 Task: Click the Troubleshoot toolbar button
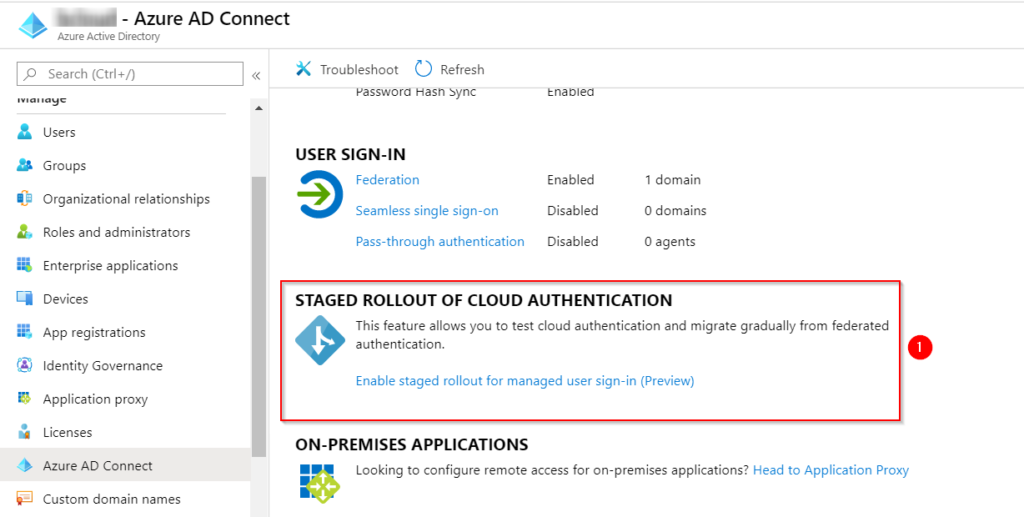coord(347,69)
